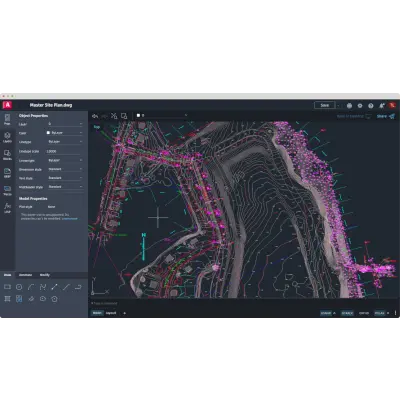Image resolution: width=400 pixels, height=400 pixels.
Task: Open the user avatar in header
Action: point(392,105)
